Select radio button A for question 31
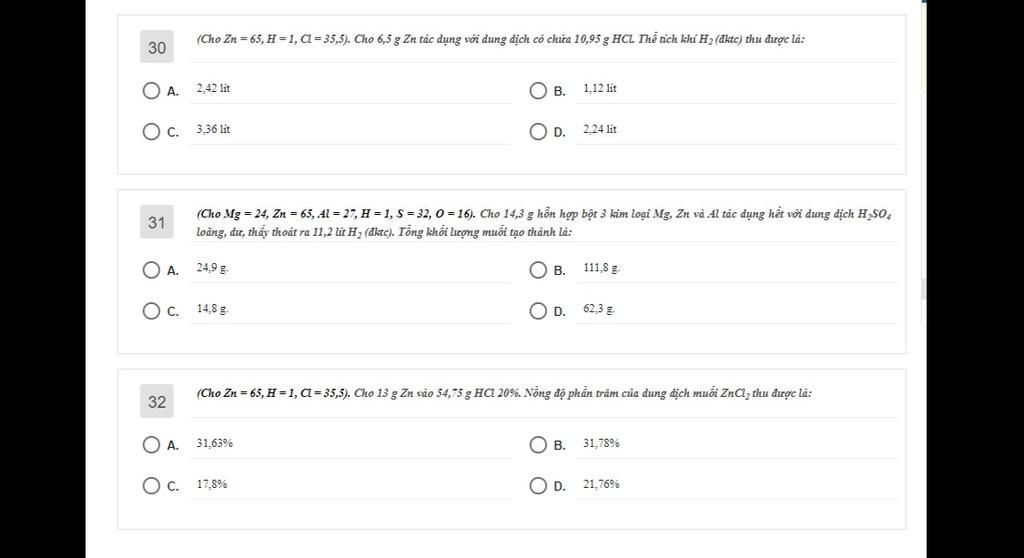The image size is (1024, 558). [151, 270]
